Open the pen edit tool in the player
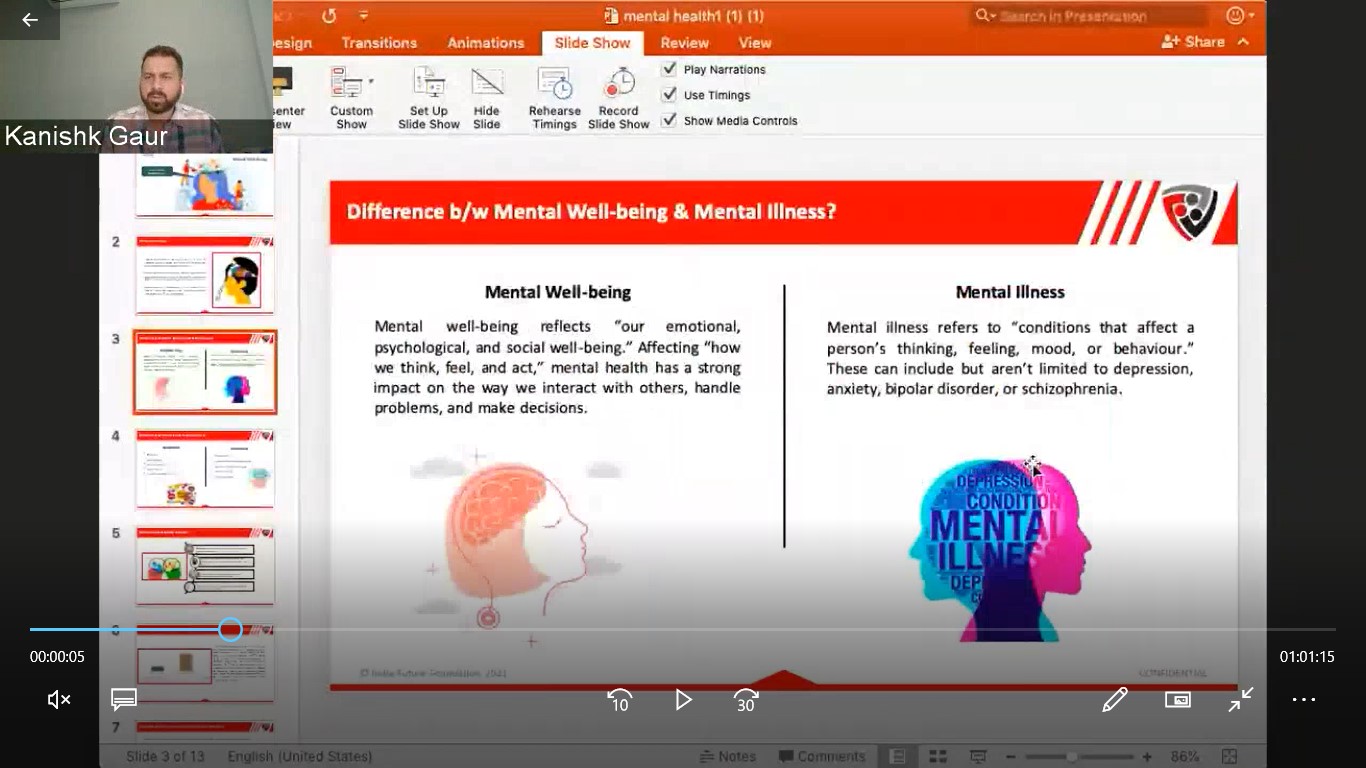The width and height of the screenshot is (1366, 768). tap(1115, 700)
